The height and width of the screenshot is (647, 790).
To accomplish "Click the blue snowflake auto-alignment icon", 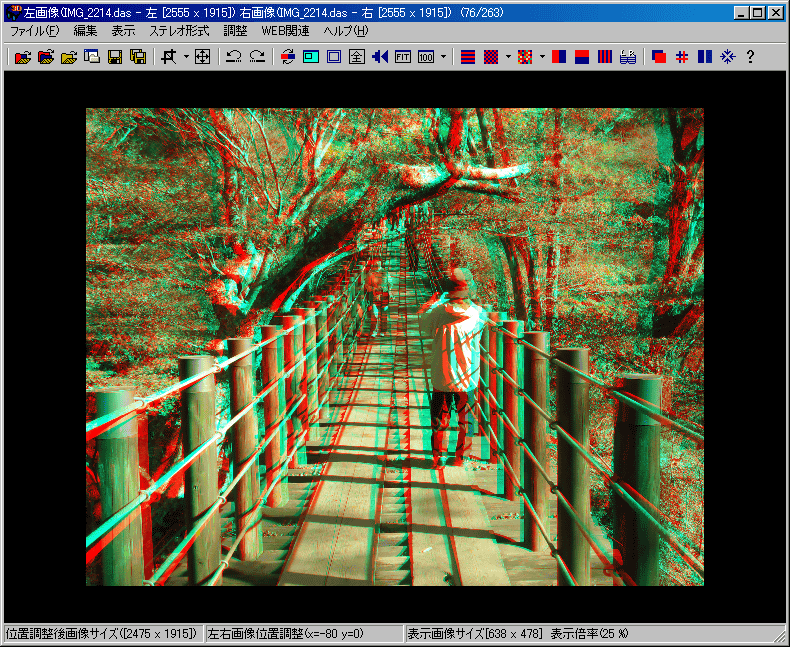I will tap(728, 57).
